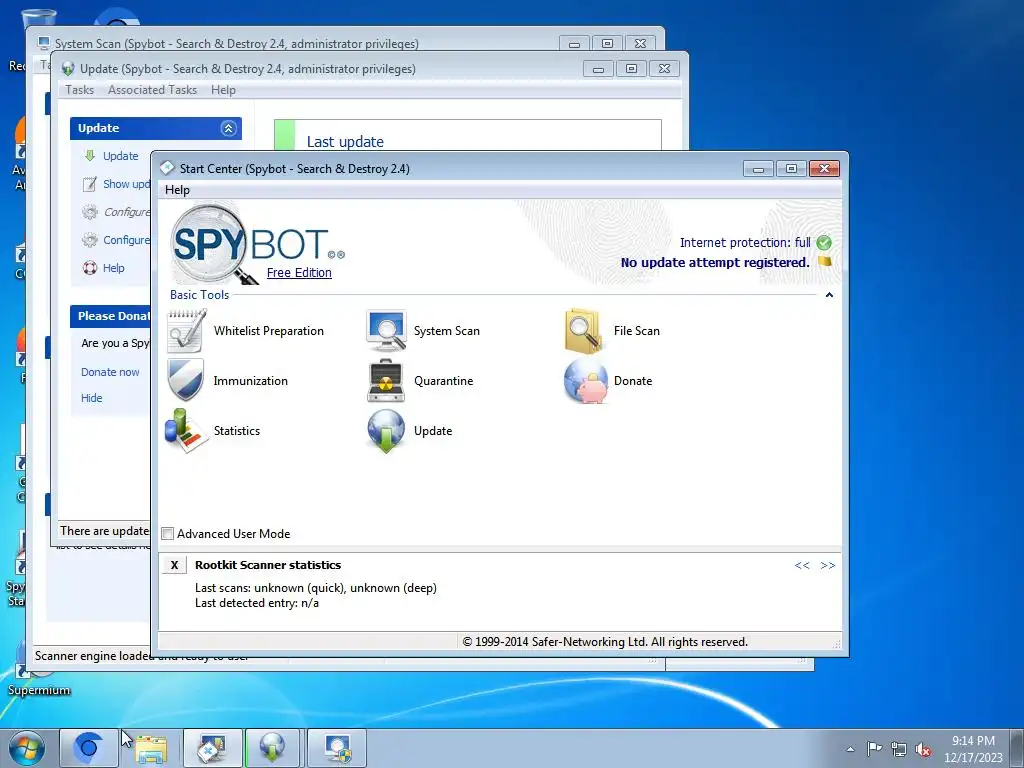Click the Quarantine label

(x=443, y=381)
